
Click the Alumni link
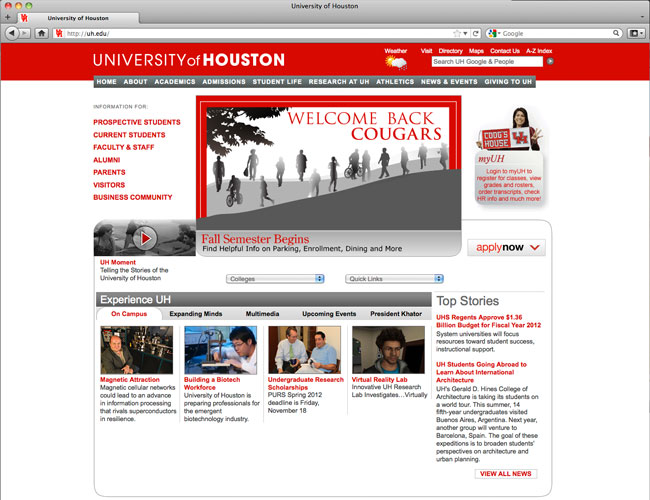(107, 160)
